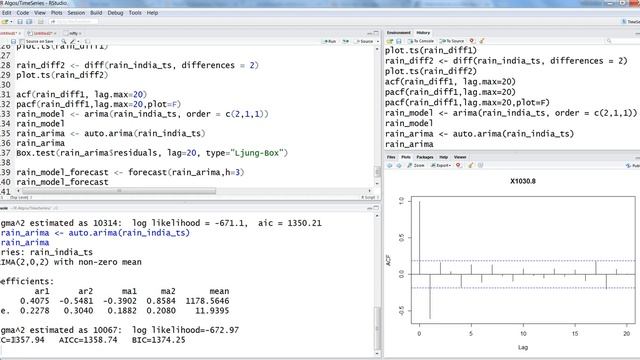This screenshot has height=360, width=640.
Task: Click the Find/Replace magnifier icon in editor
Action: (x=64, y=41)
